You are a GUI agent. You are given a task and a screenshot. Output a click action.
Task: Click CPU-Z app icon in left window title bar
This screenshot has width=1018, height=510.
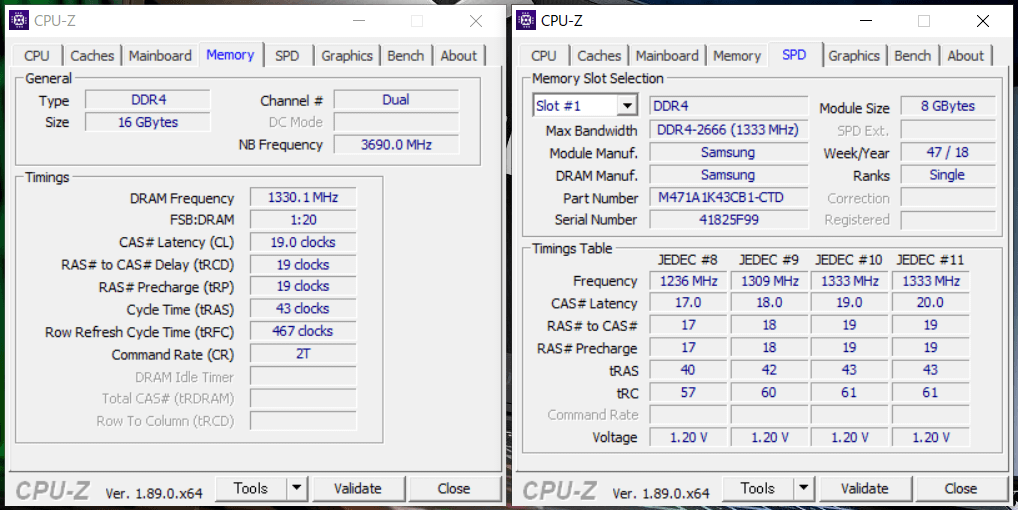[19, 20]
